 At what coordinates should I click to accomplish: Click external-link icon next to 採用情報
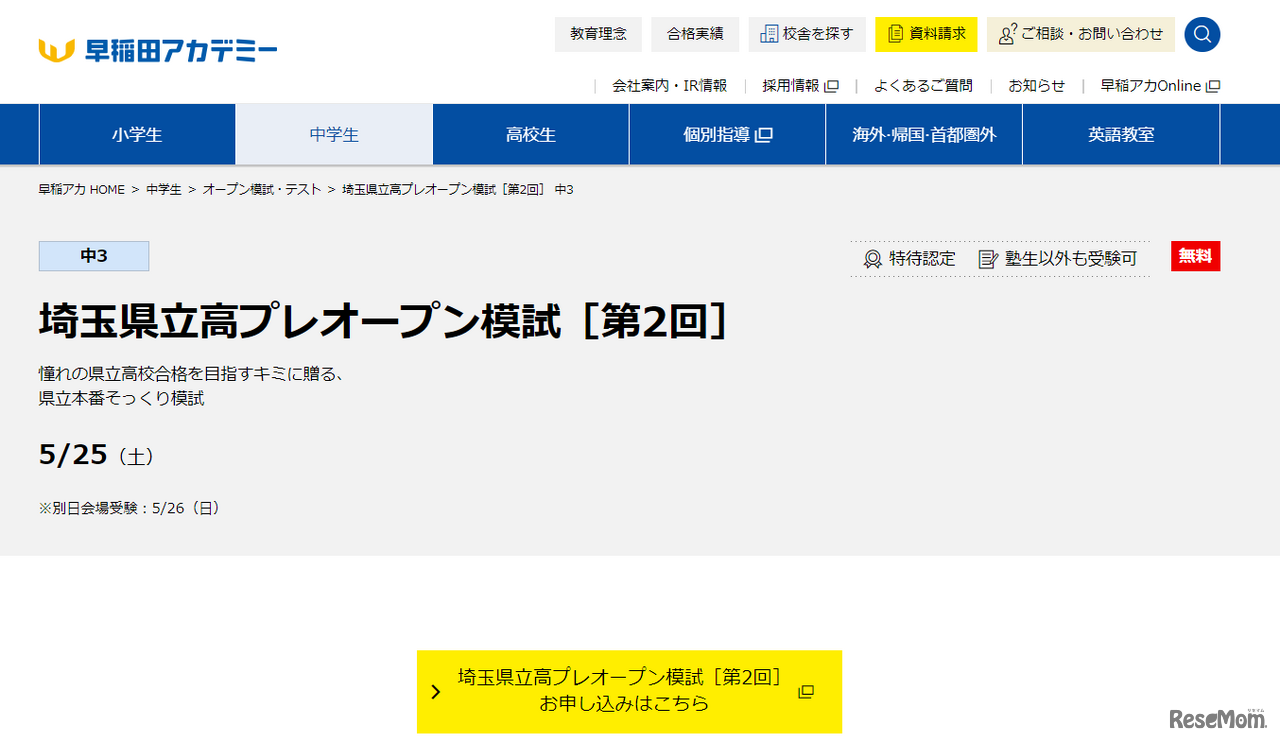(831, 86)
